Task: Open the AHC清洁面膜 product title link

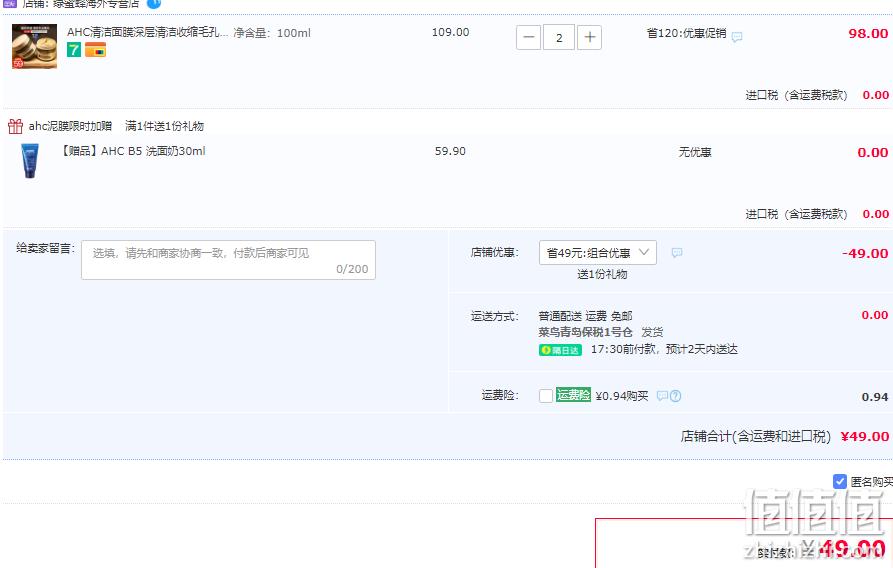Action: pyautogui.click(x=148, y=32)
